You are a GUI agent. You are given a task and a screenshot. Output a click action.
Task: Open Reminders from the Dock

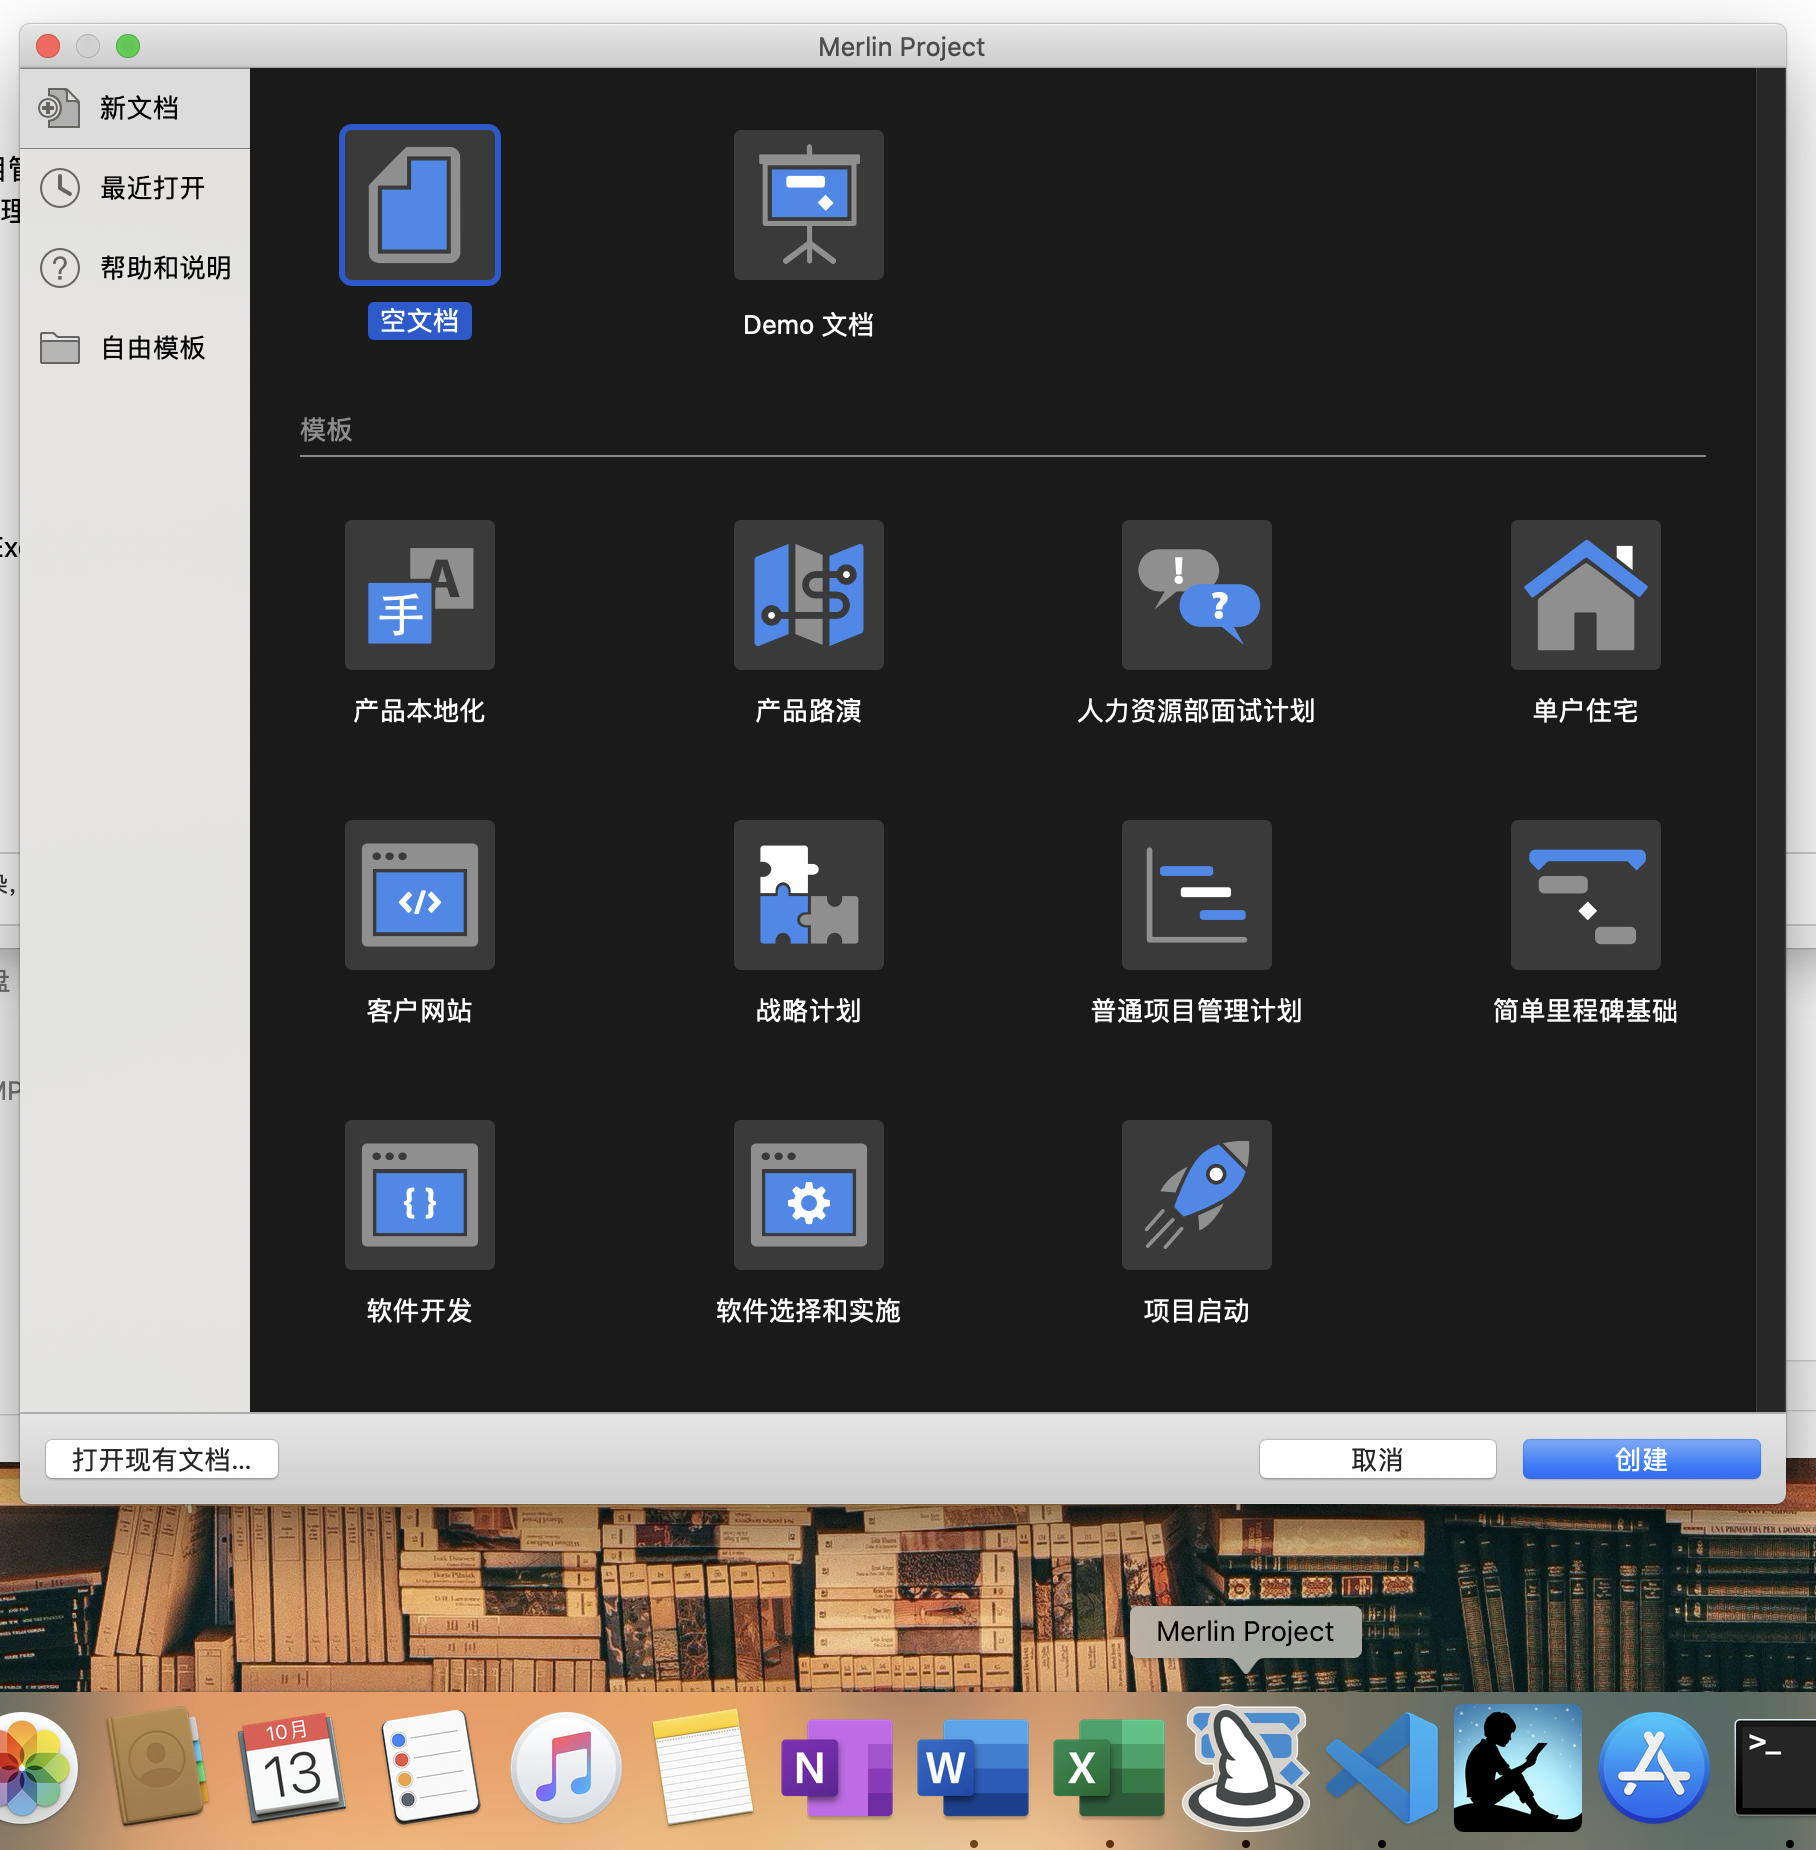click(x=430, y=1768)
